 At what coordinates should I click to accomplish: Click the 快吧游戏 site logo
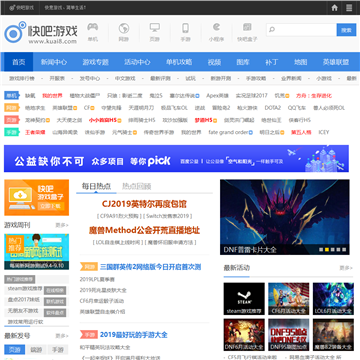pyautogui.click(x=40, y=33)
